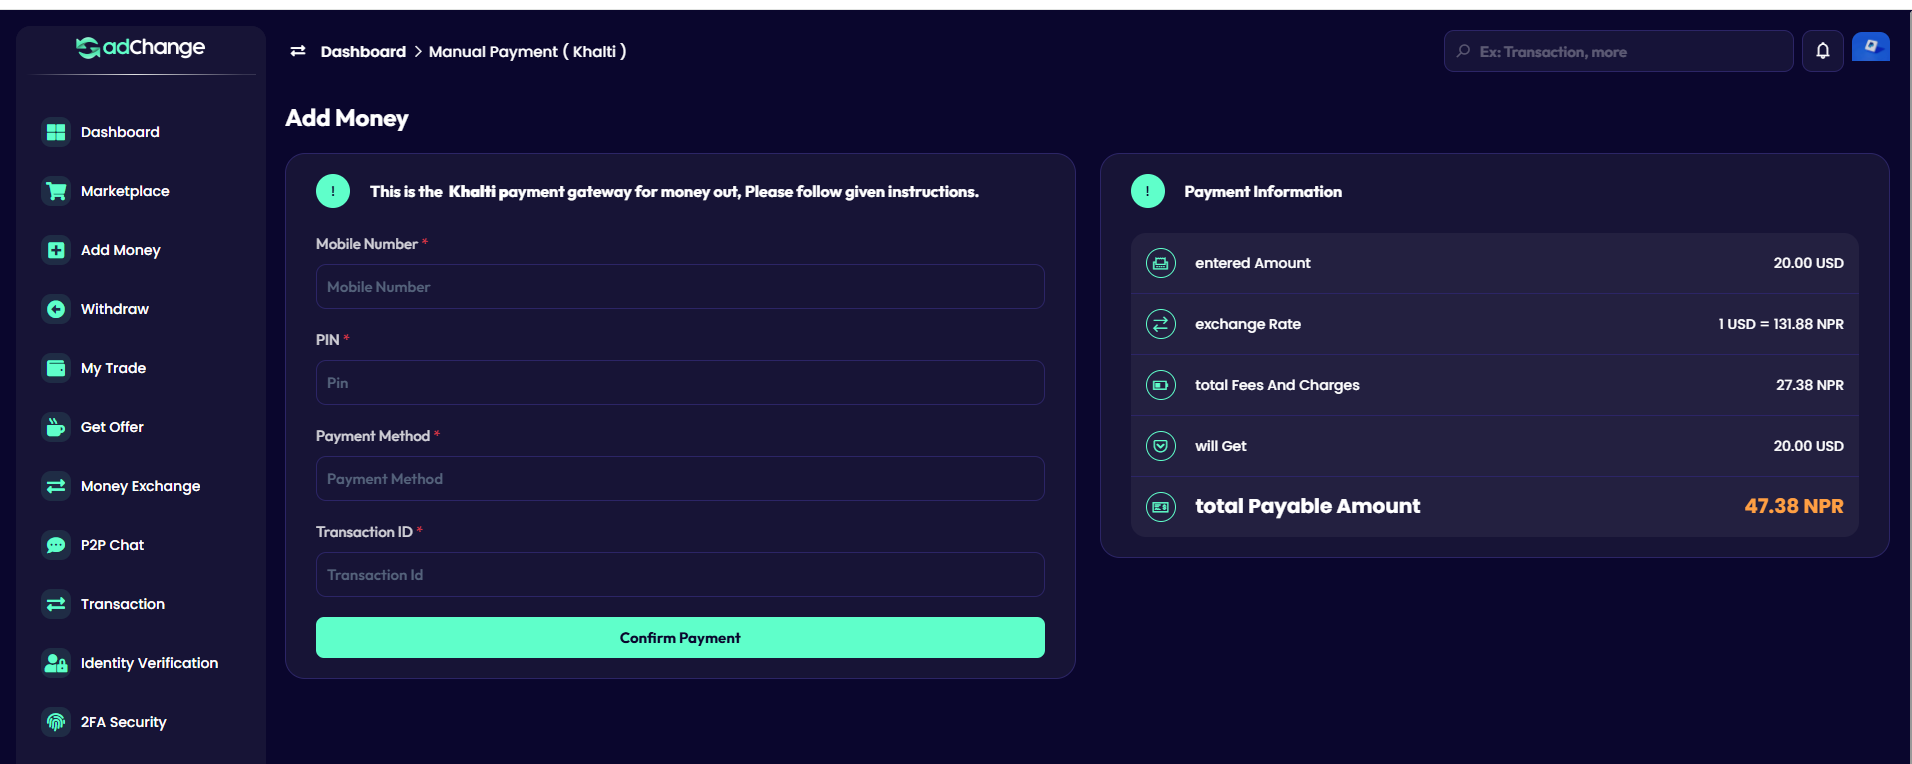Image resolution: width=1912 pixels, height=764 pixels.
Task: Open 2FA Security settings
Action: point(123,722)
